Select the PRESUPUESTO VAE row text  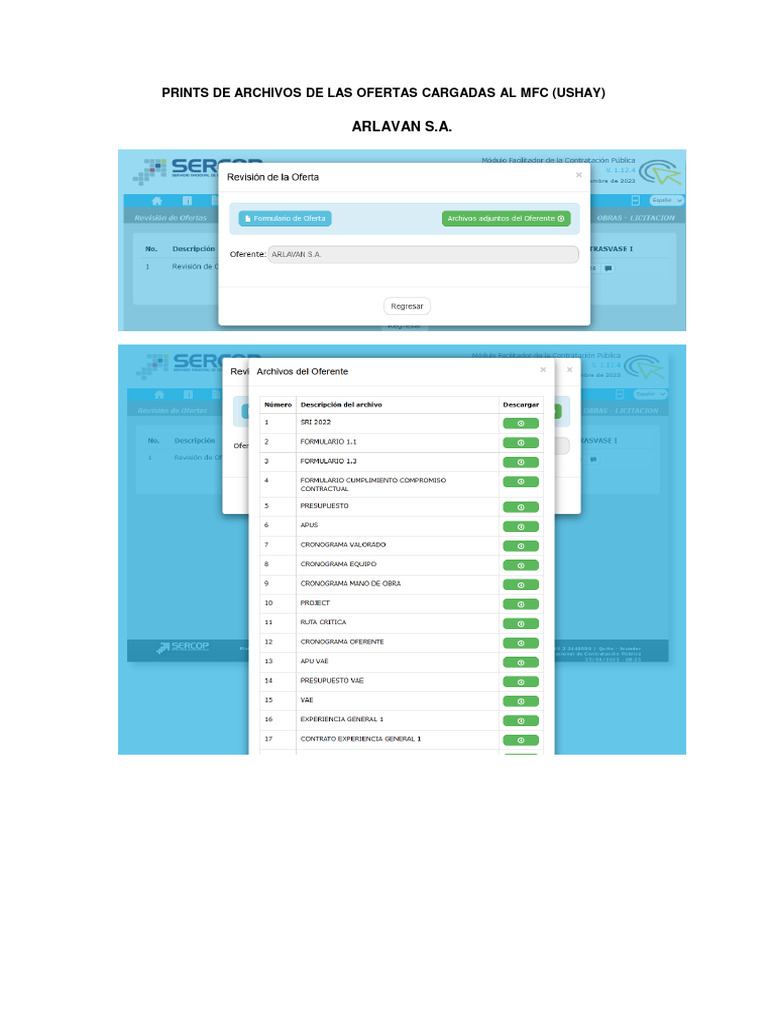[x=332, y=680]
